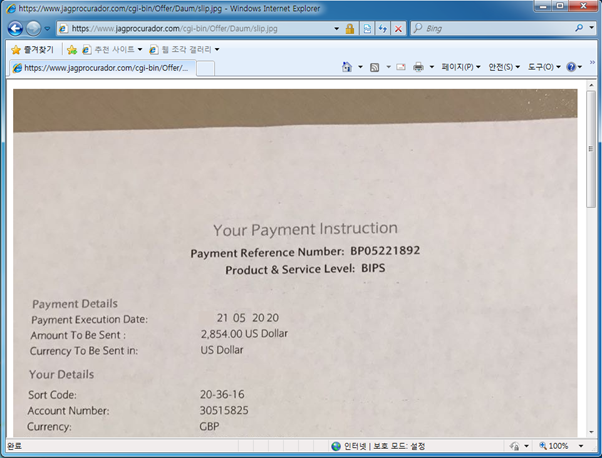
Task: Open the 안전(S) safety menu
Action: [504, 67]
